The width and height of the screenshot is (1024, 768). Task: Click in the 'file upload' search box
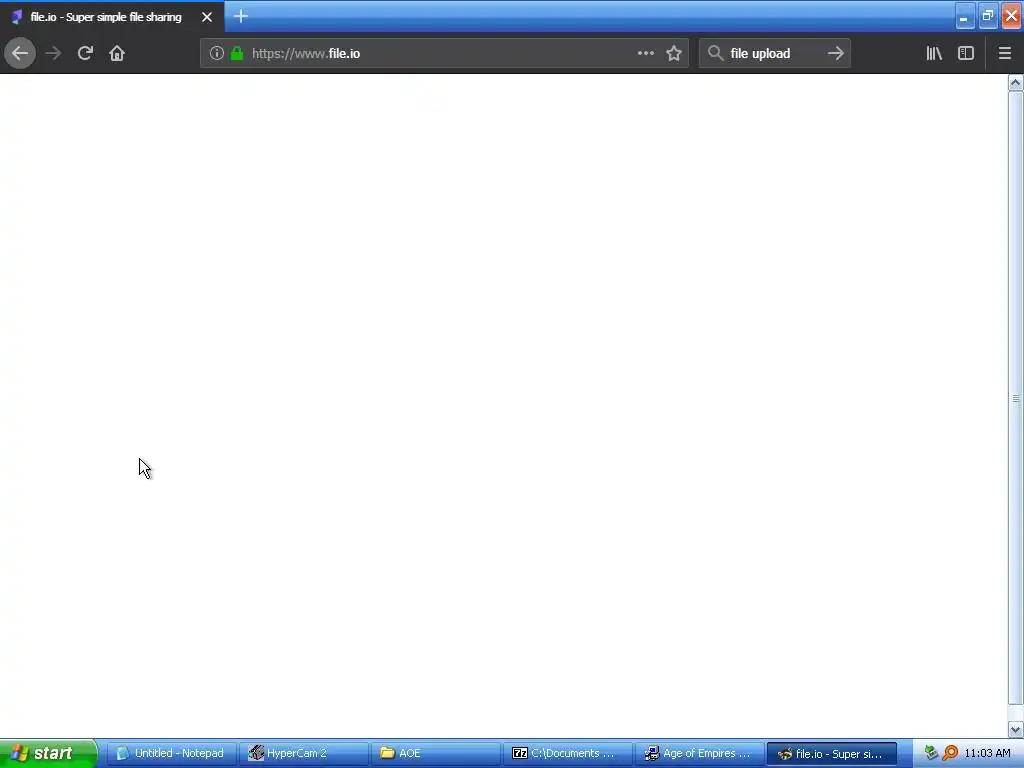pyautogui.click(x=774, y=53)
